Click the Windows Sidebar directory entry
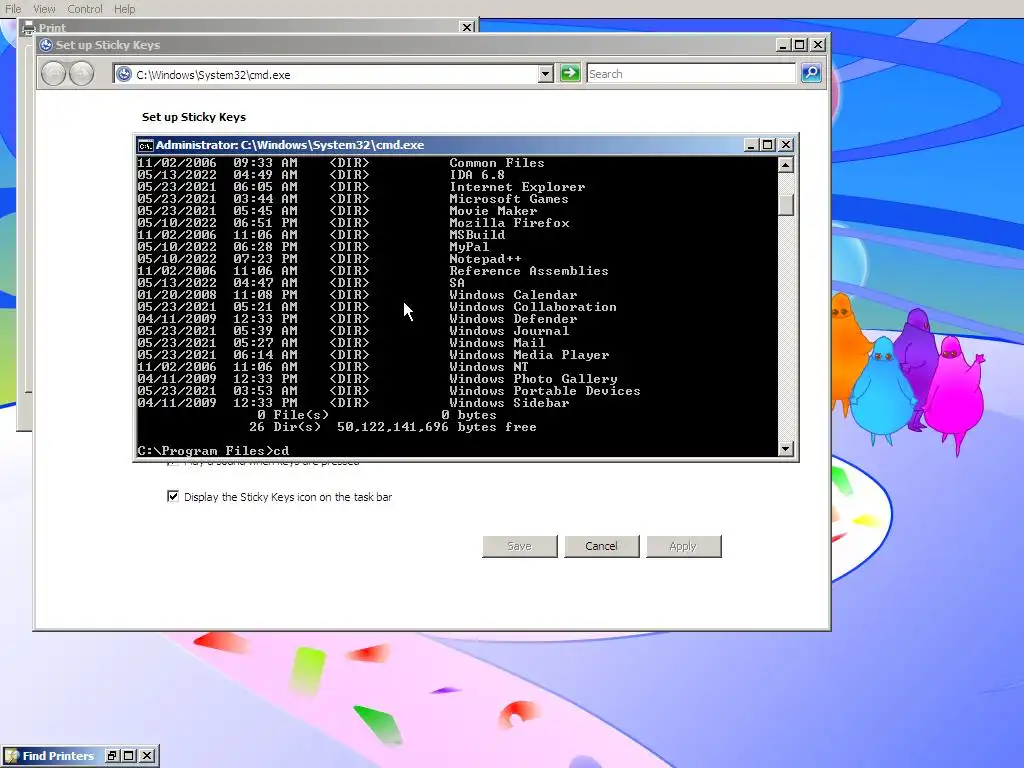 click(509, 402)
